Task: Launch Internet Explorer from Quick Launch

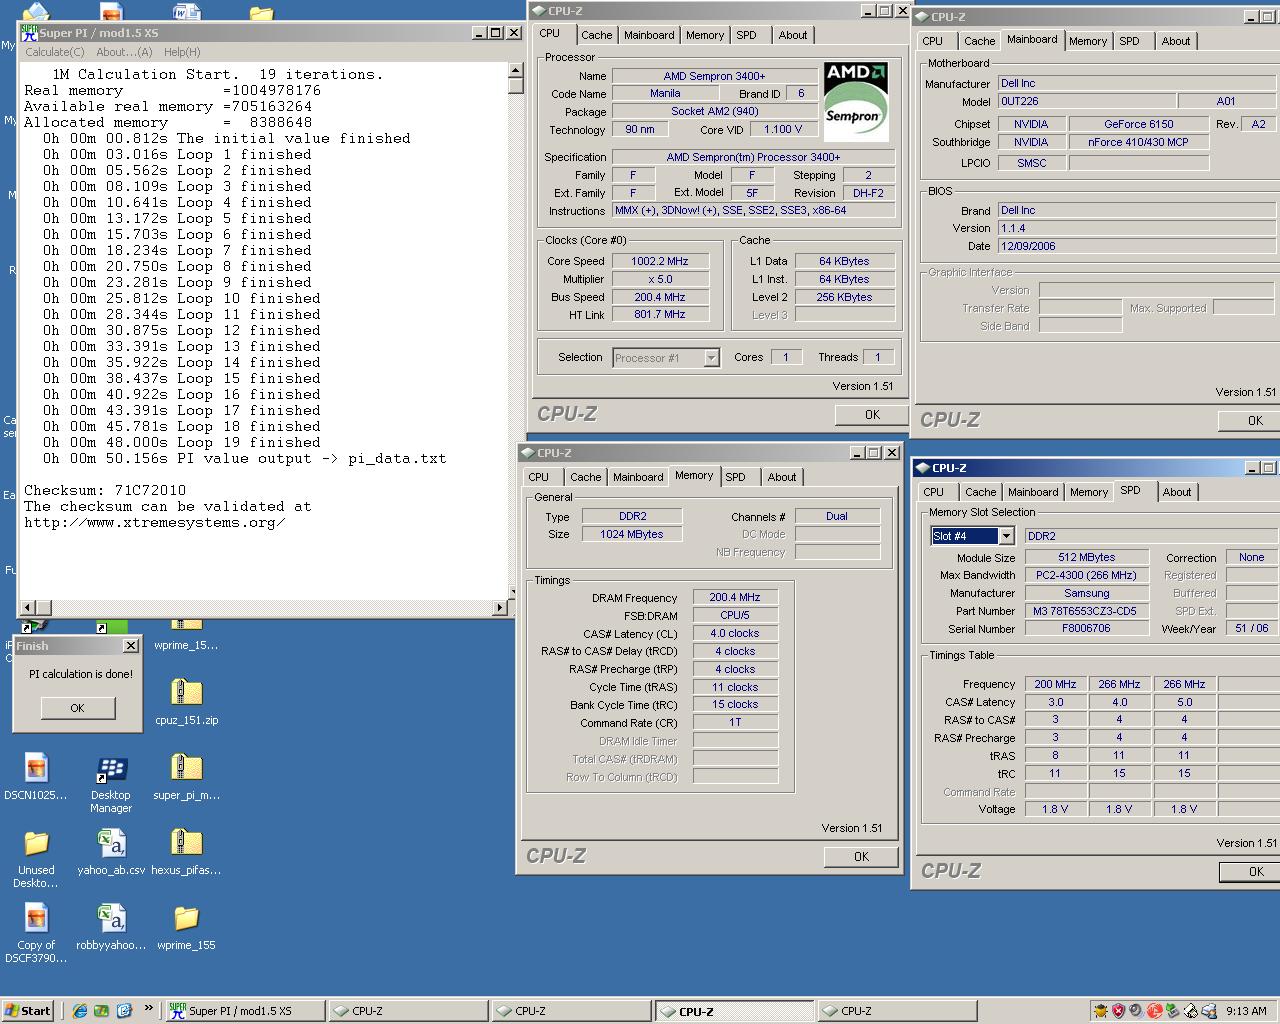Action: pyautogui.click(x=80, y=1011)
